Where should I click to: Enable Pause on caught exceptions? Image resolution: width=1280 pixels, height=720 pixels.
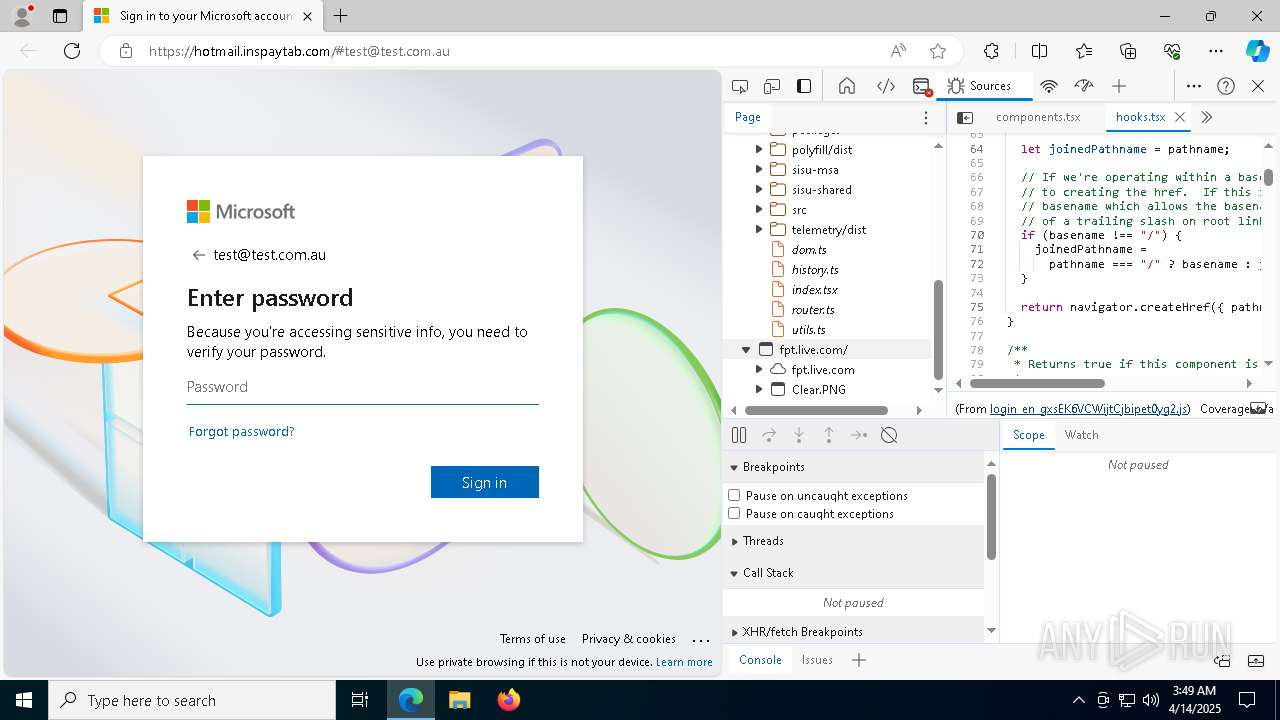point(734,513)
